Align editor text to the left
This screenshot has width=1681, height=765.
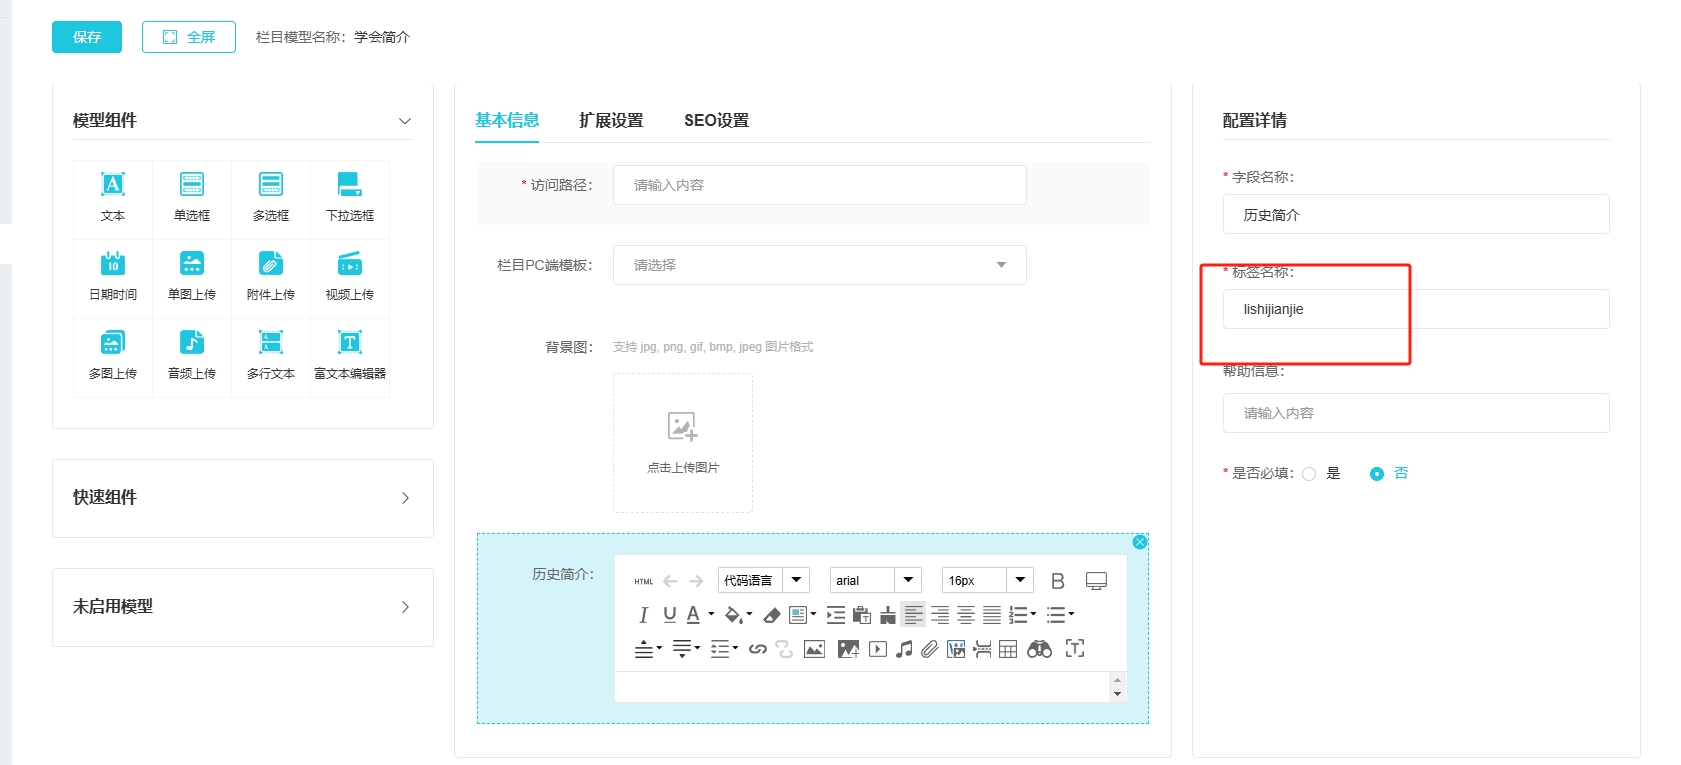tap(914, 615)
